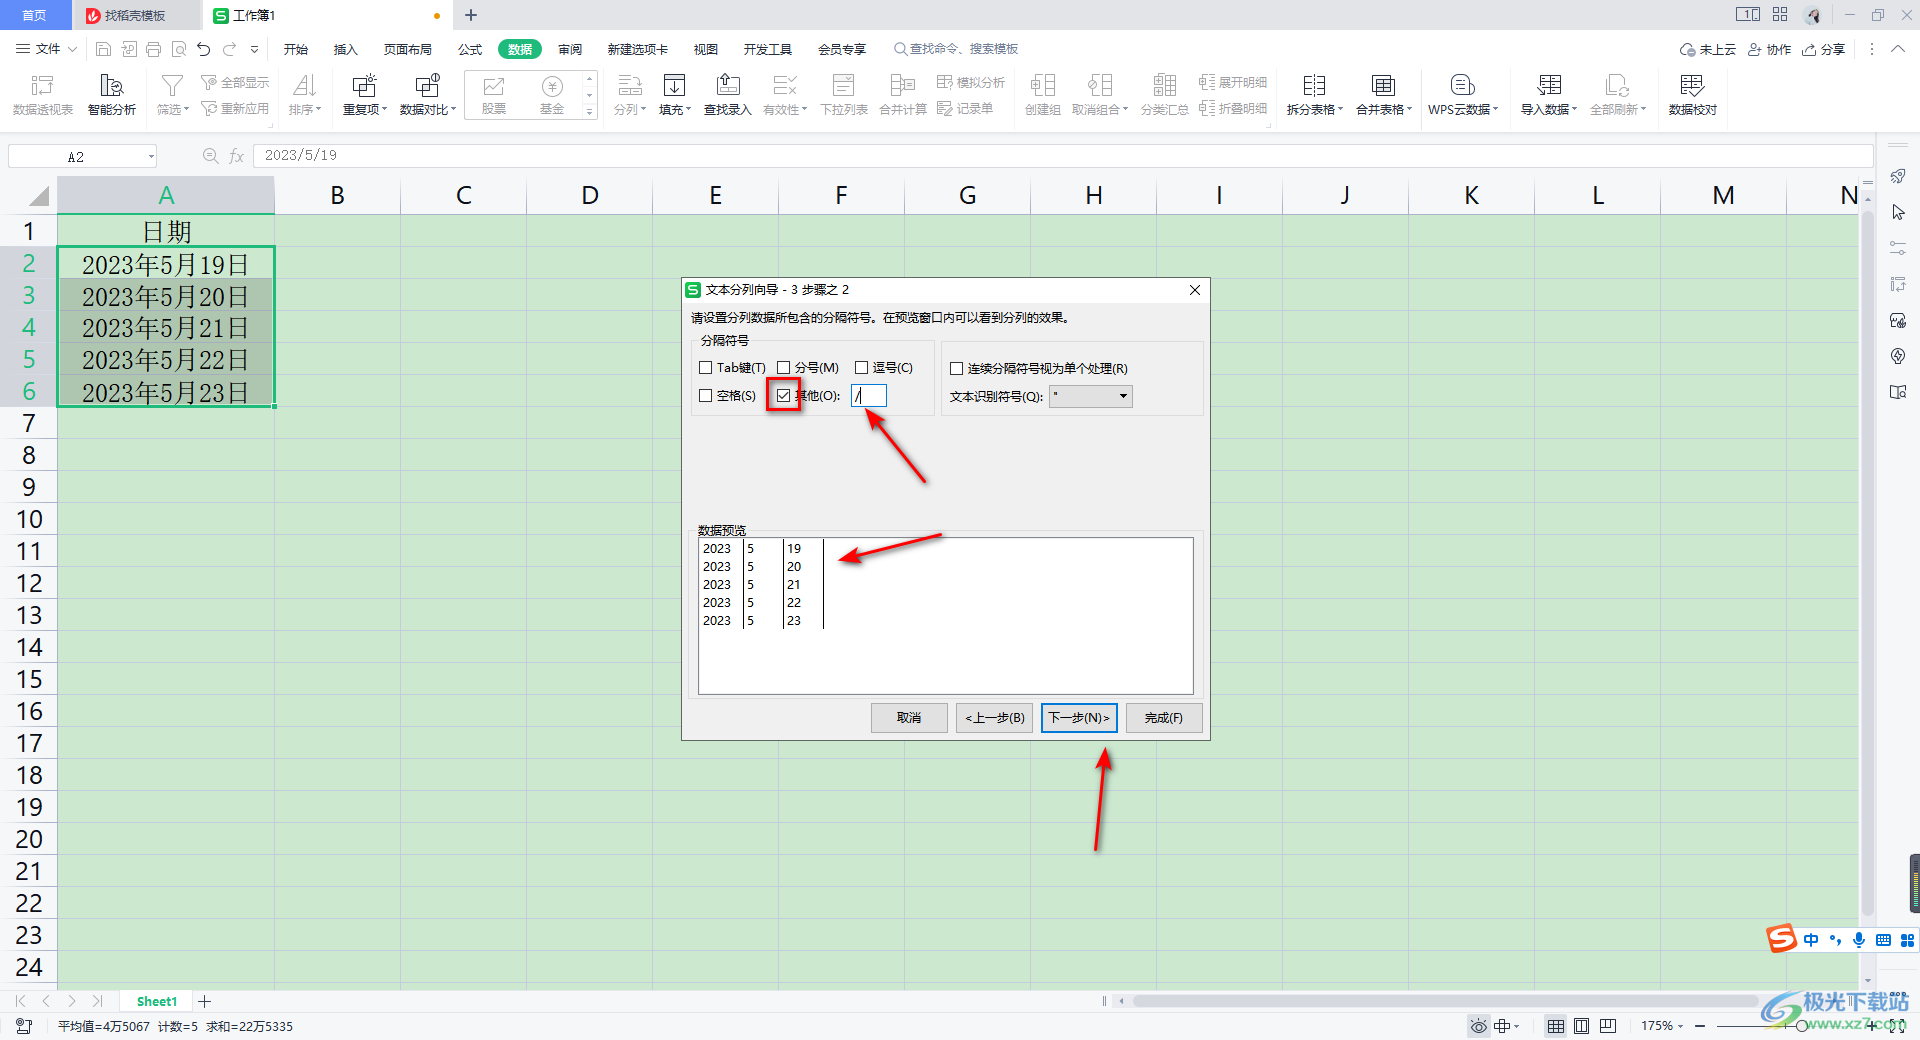Uncheck the 其他(O) other delimiter checkbox
This screenshot has height=1040, width=1920.
784,396
